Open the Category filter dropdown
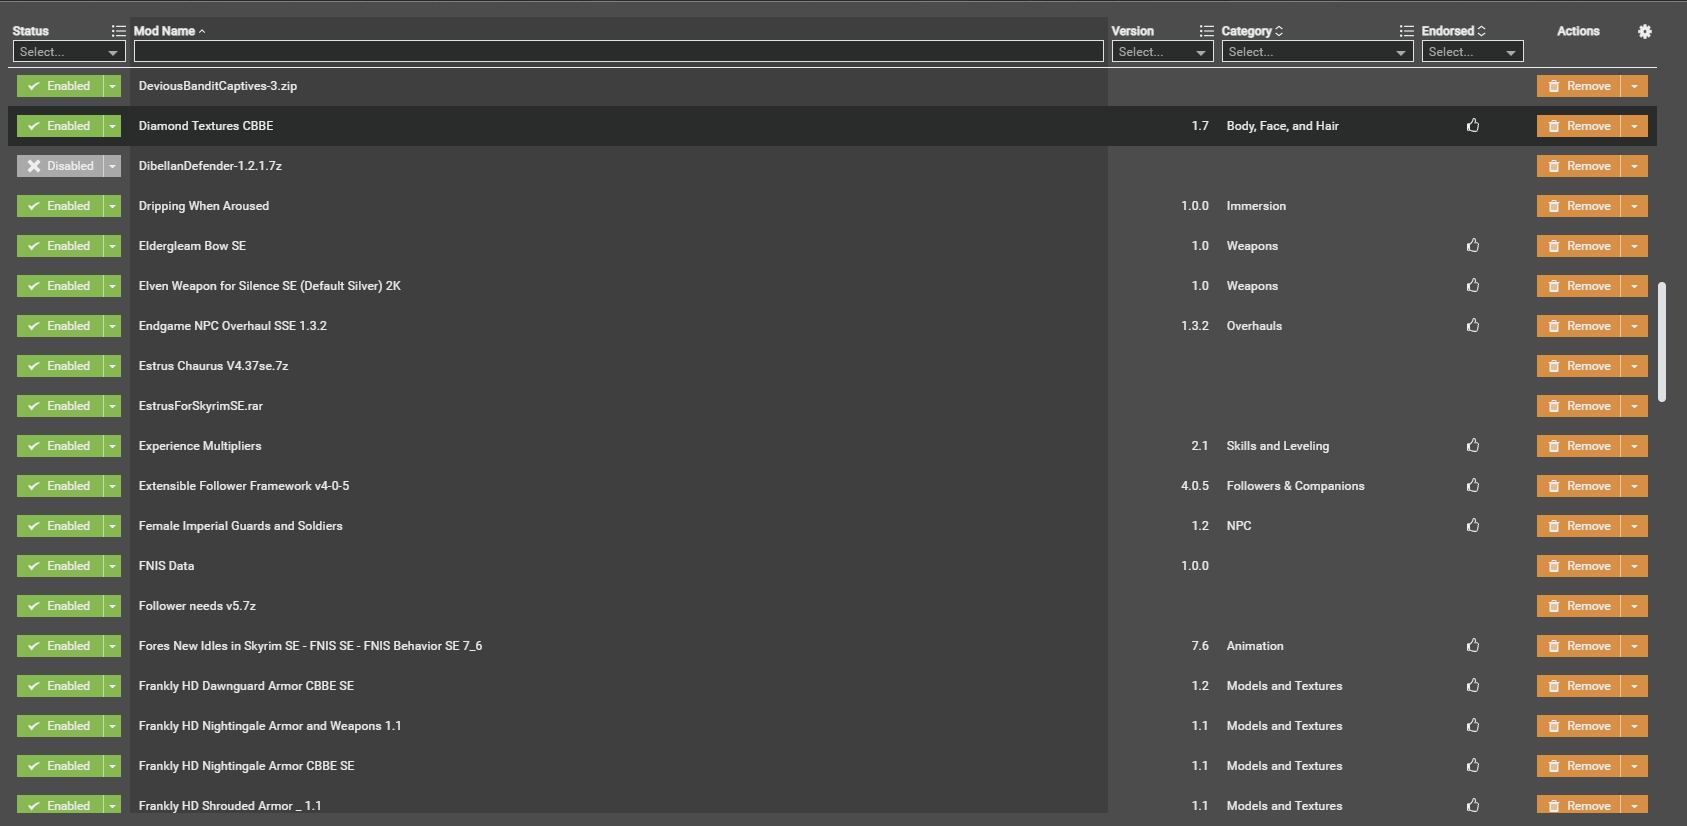1687x826 pixels. [1317, 52]
